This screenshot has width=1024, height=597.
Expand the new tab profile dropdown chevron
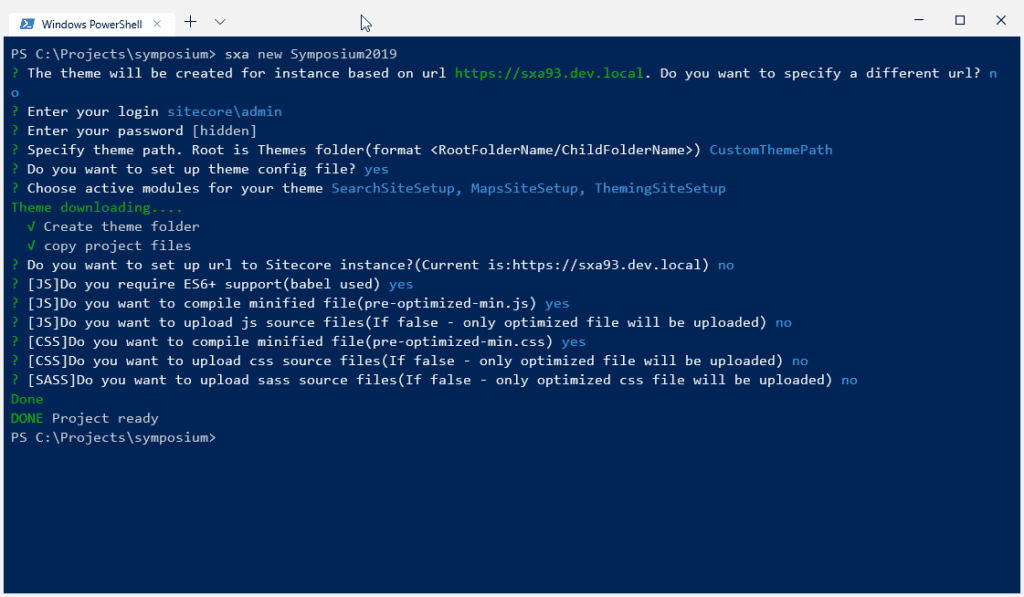pyautogui.click(x=220, y=21)
